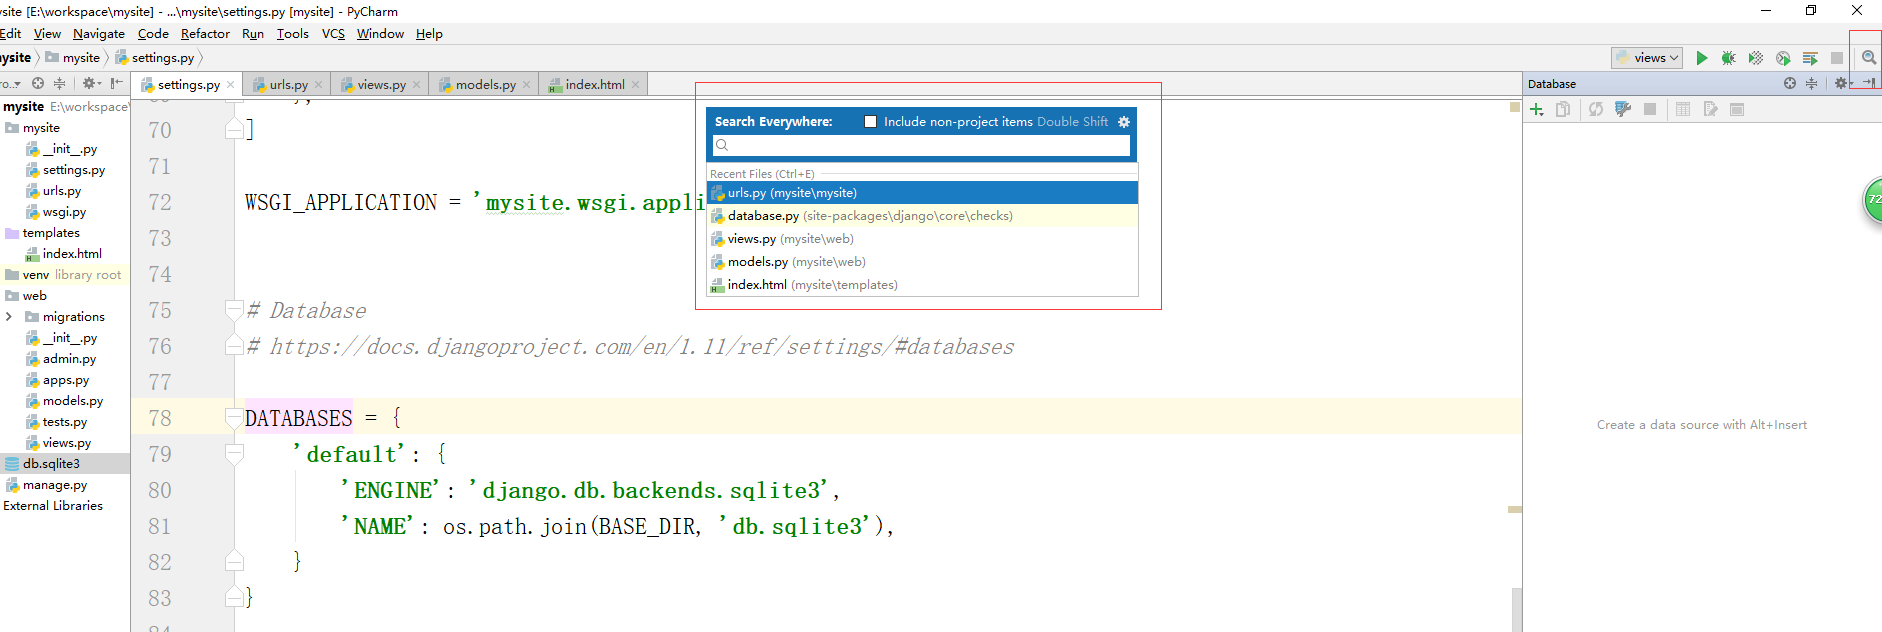Select urls.py in recent files list
This screenshot has width=1882, height=632.
(922, 193)
